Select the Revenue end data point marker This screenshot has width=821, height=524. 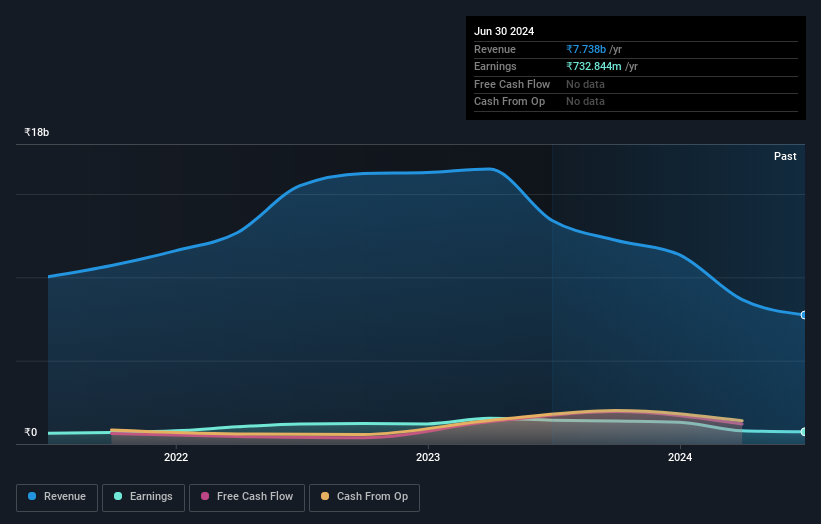pyautogui.click(x=804, y=315)
